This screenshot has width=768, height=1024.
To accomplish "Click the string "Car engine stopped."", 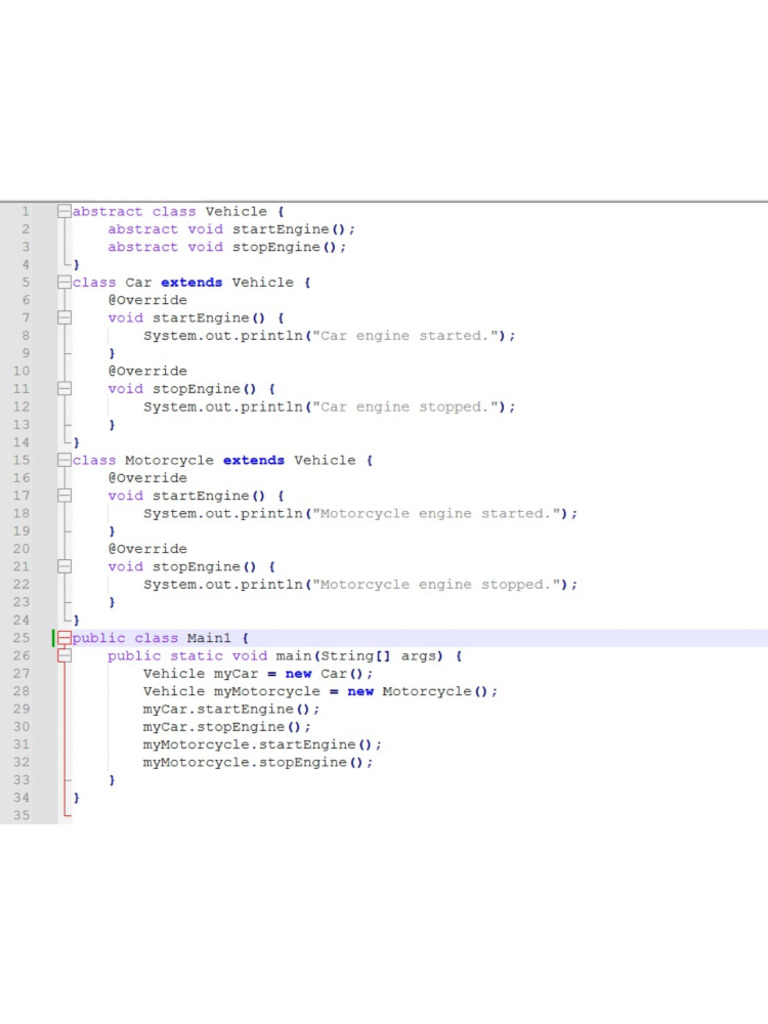I will click(405, 407).
